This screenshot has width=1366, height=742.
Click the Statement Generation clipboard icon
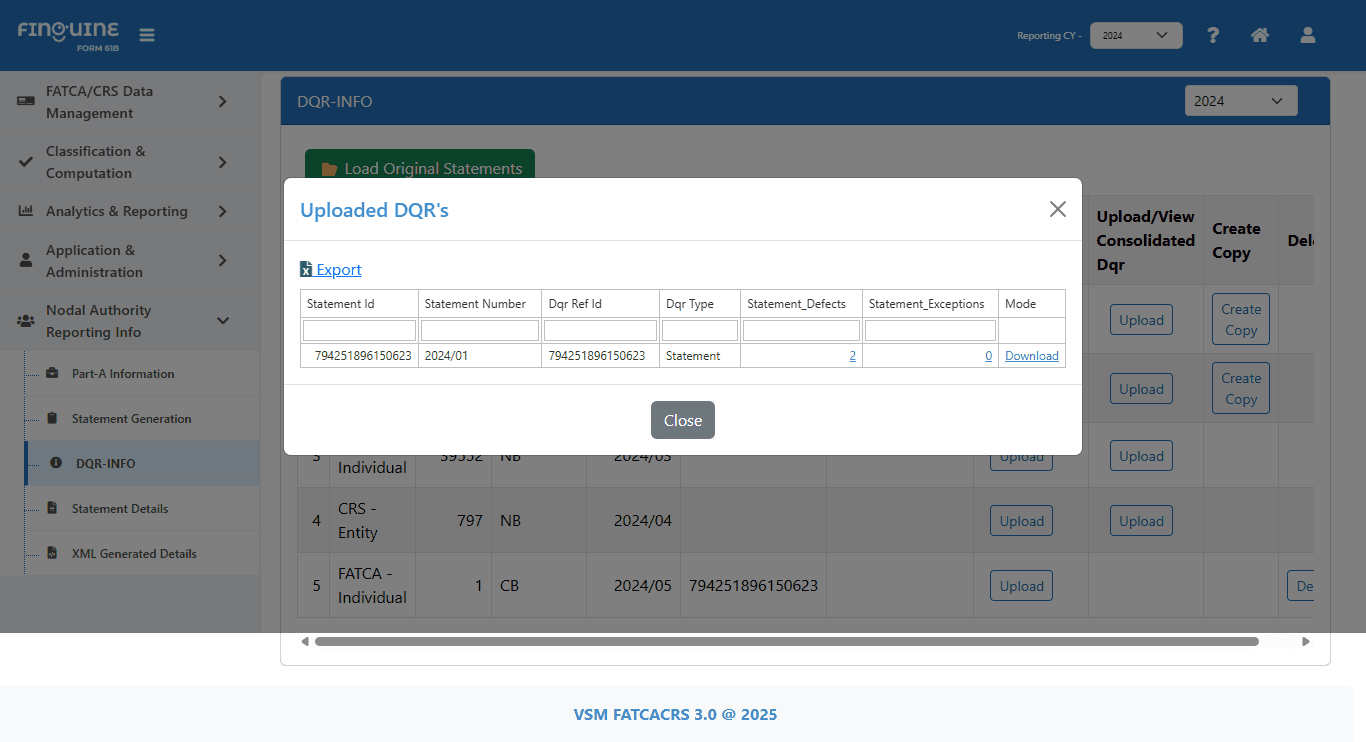[52, 419]
